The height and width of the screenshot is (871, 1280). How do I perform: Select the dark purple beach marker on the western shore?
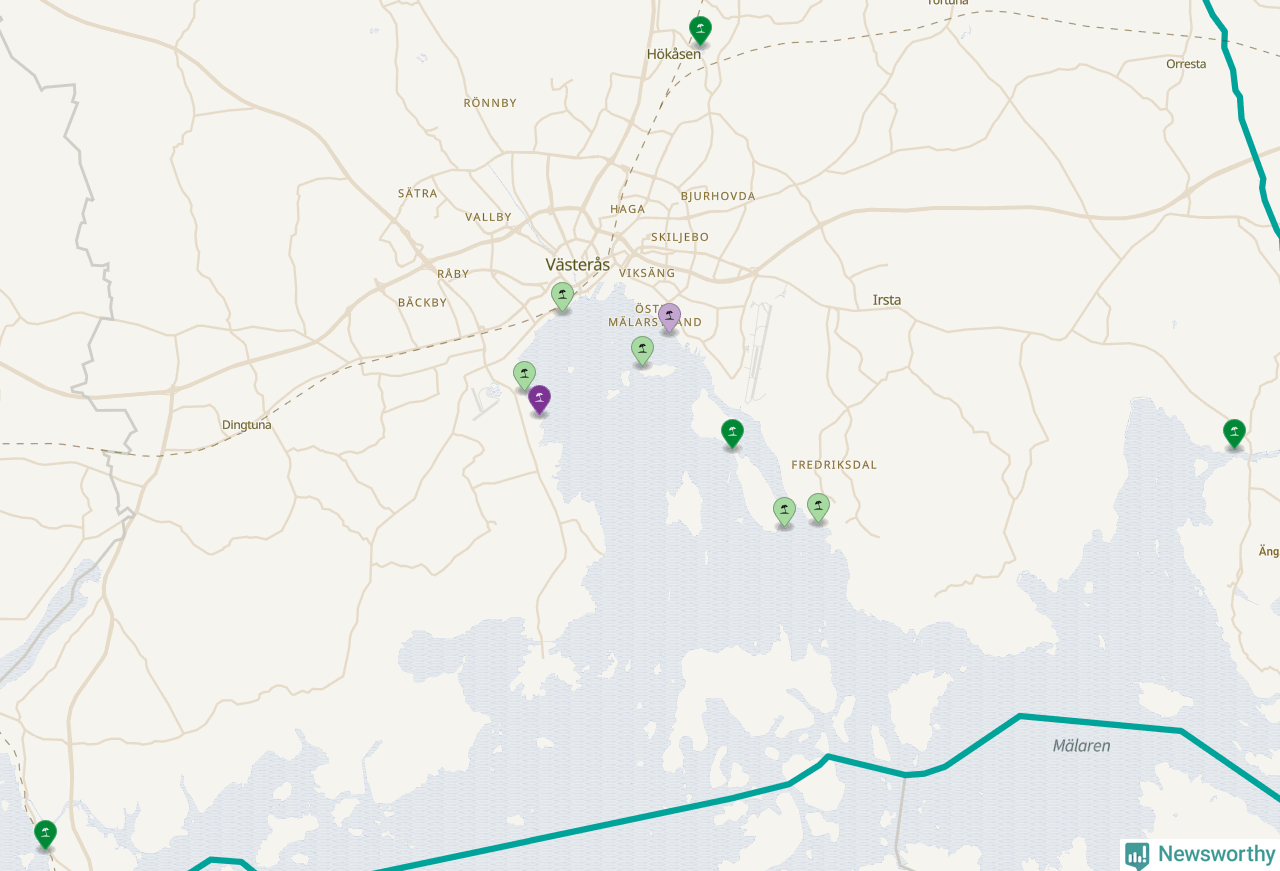540,400
